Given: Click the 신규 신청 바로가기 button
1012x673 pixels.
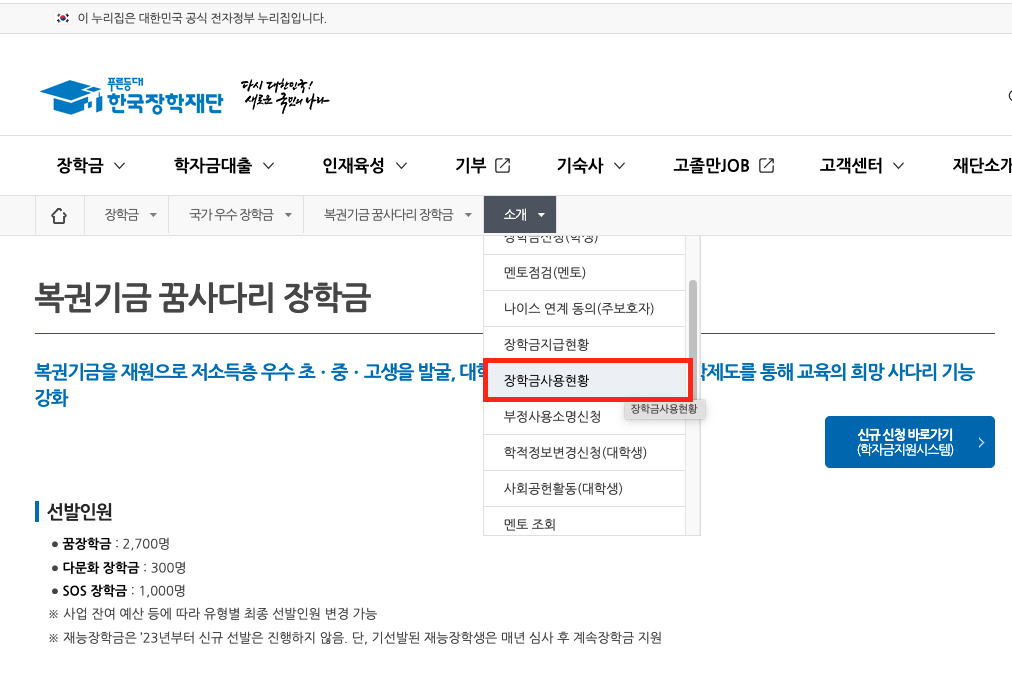Looking at the screenshot, I should [909, 441].
